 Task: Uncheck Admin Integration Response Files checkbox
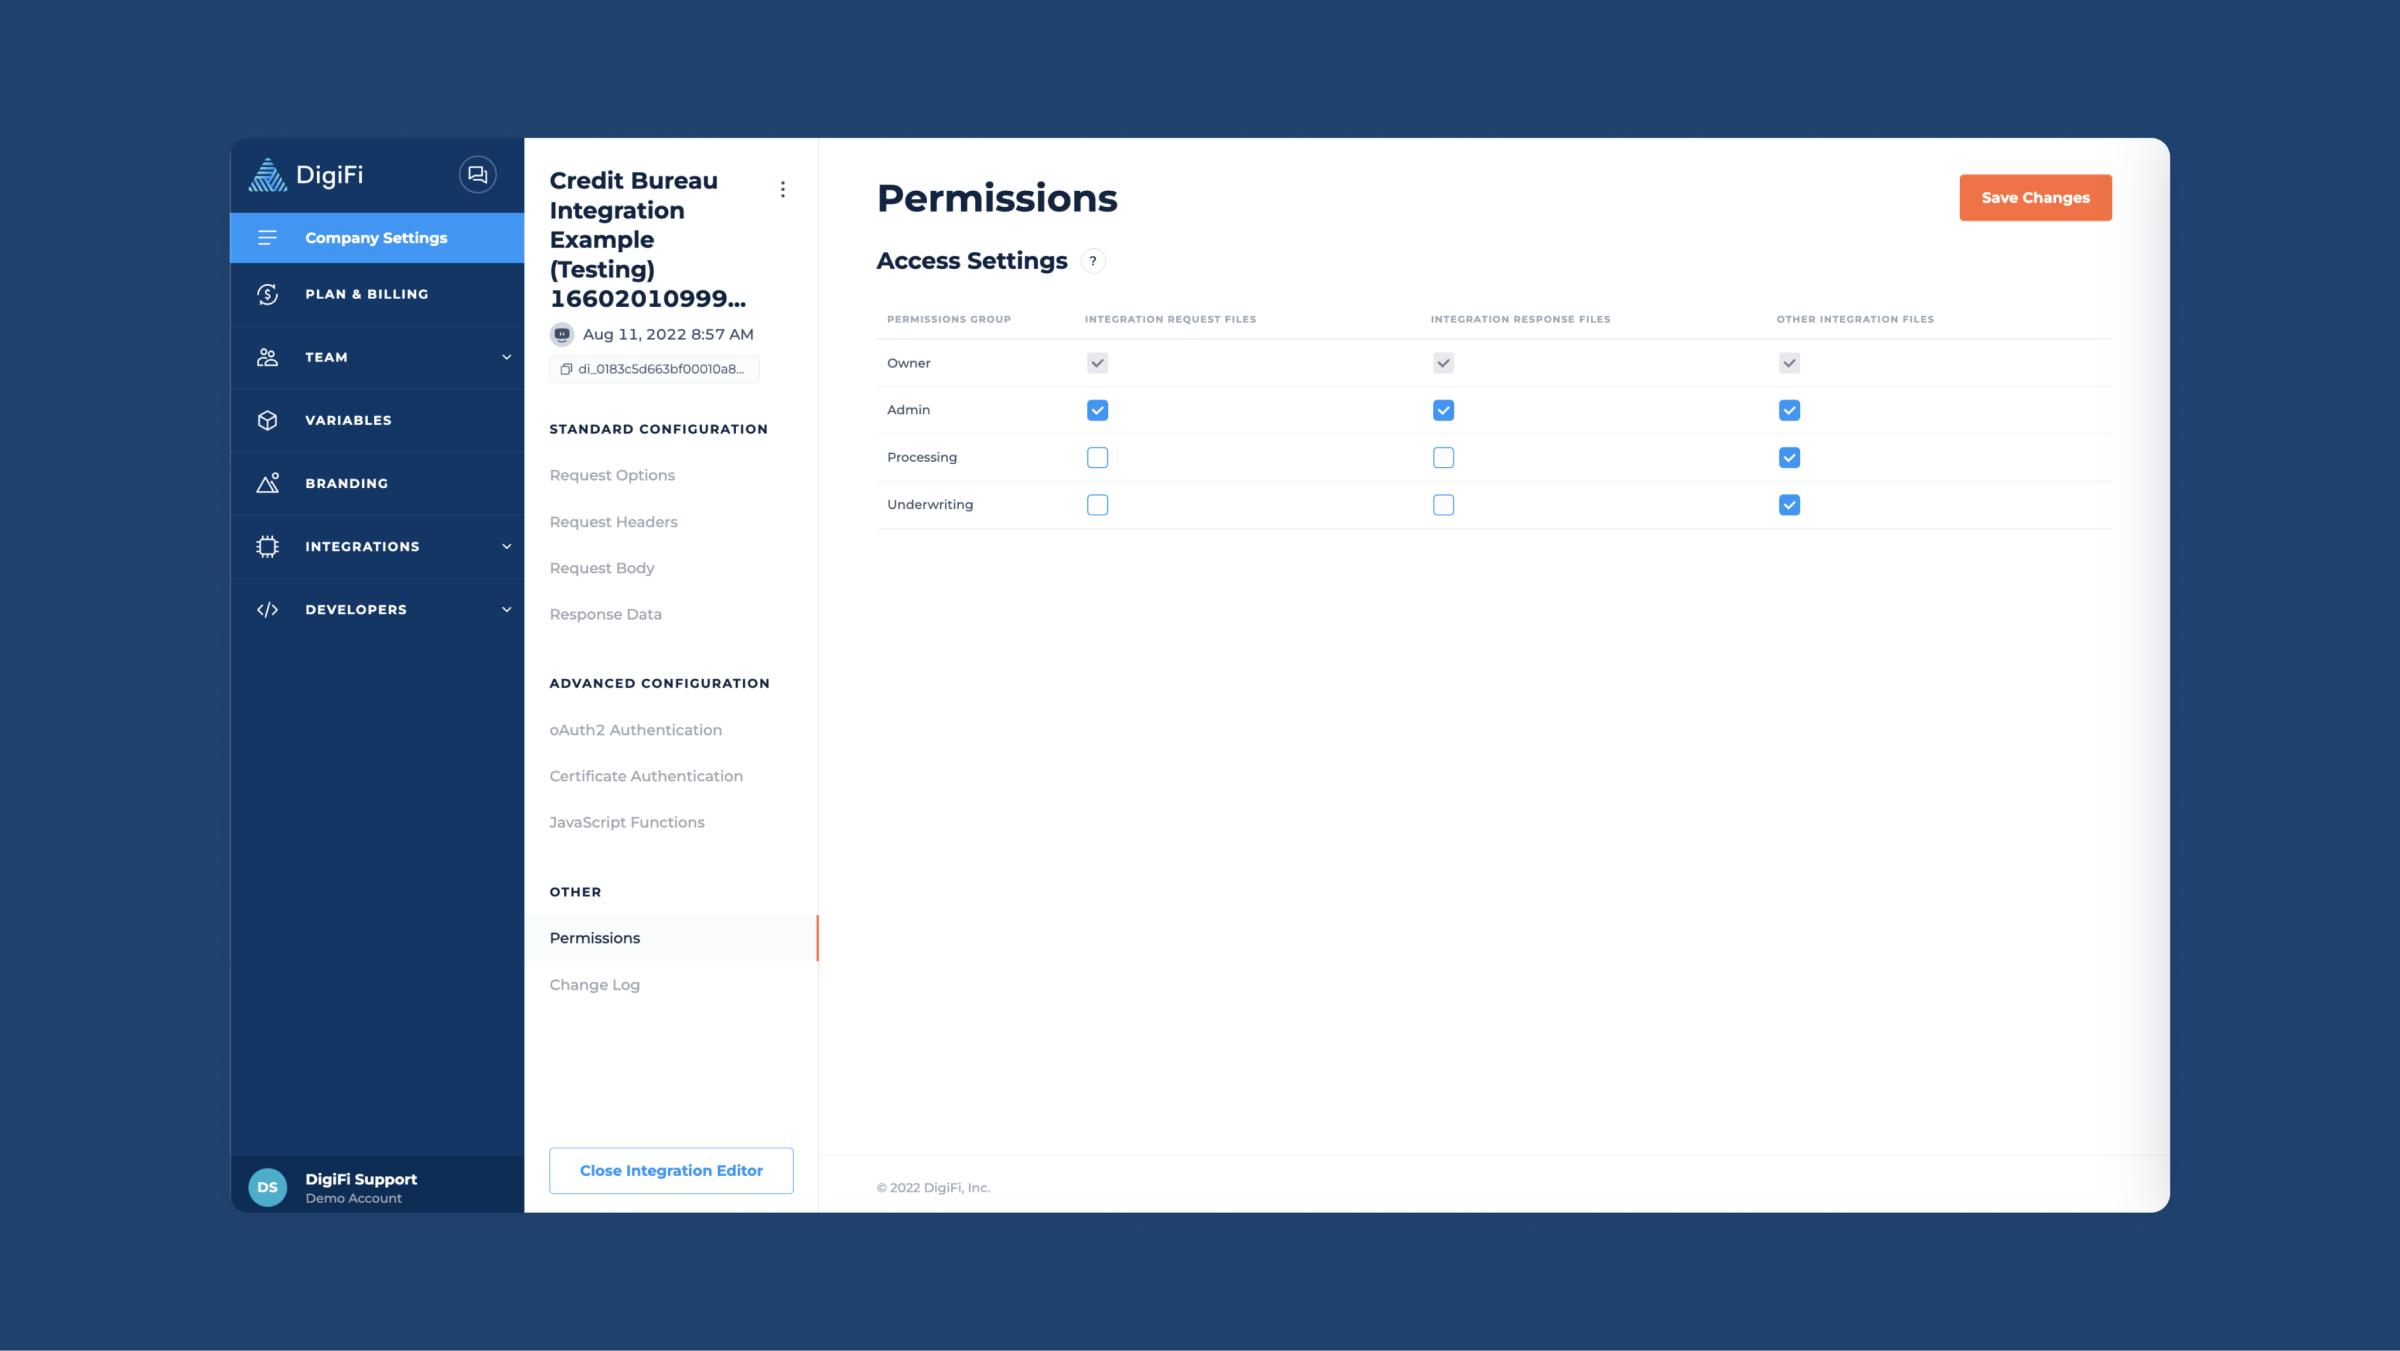[x=1443, y=410]
